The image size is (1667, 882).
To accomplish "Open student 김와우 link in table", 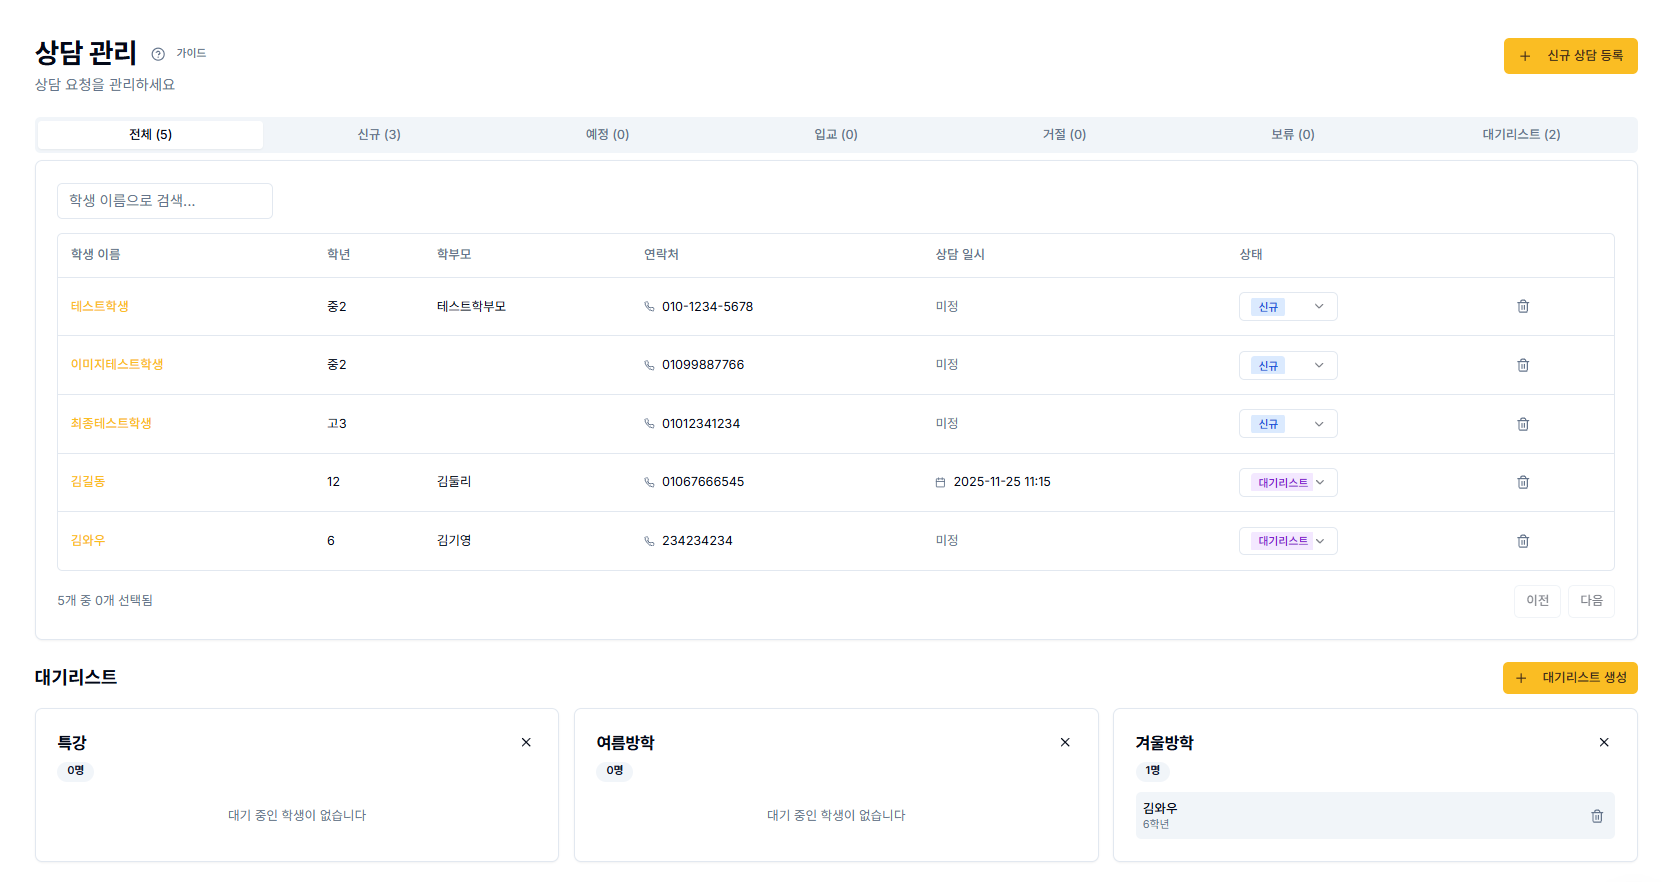I will coord(88,541).
